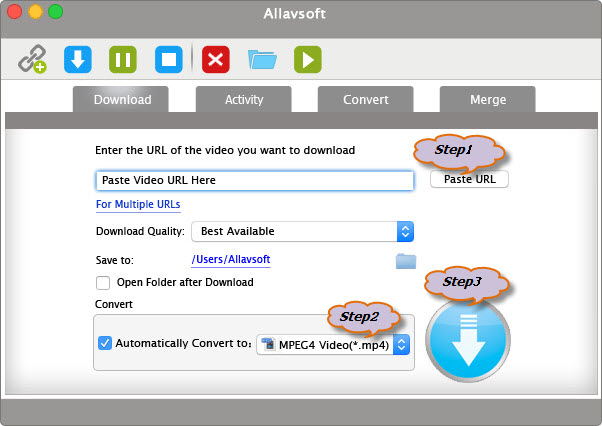Viewport: 602px width, 426px height.
Task: Open the MPEG4 Video format dropdown
Action: coord(333,345)
